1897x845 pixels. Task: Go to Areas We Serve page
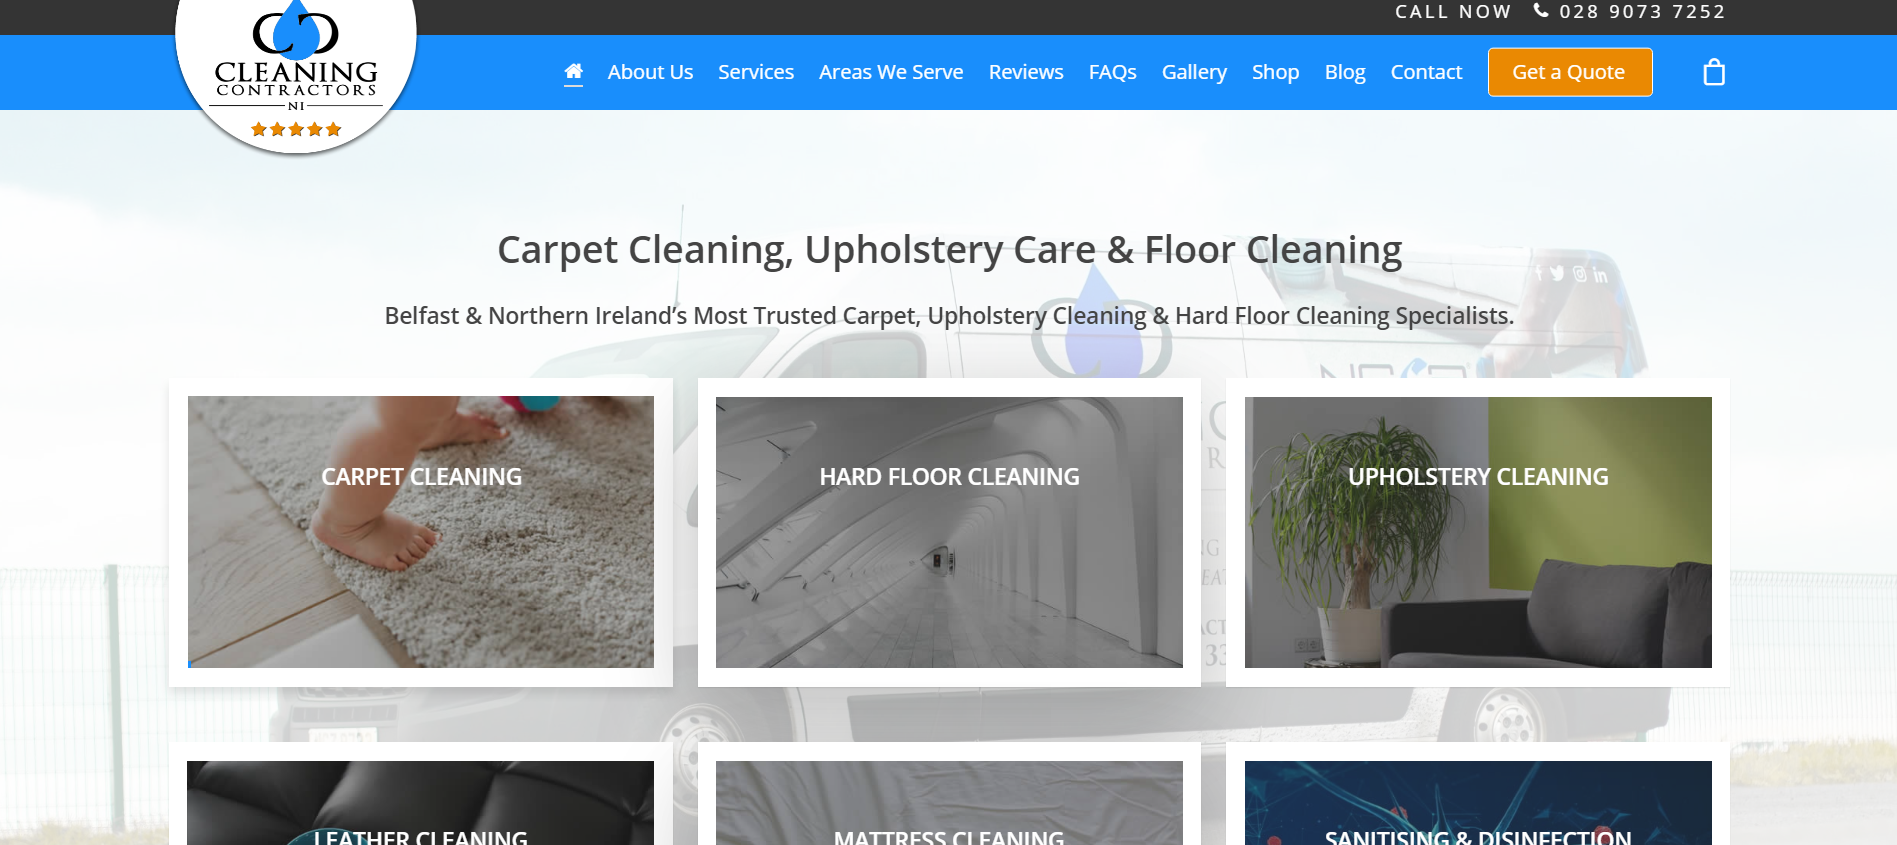click(x=891, y=72)
